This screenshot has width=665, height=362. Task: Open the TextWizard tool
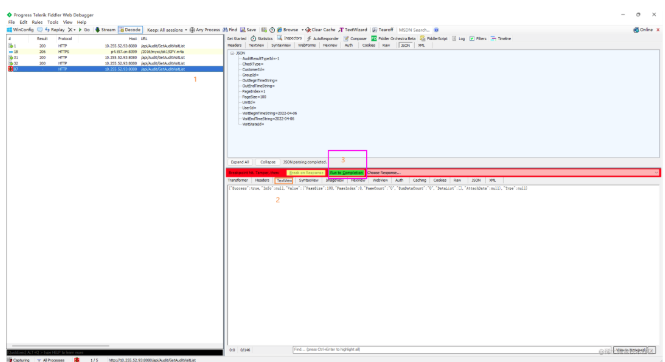[x=353, y=30]
